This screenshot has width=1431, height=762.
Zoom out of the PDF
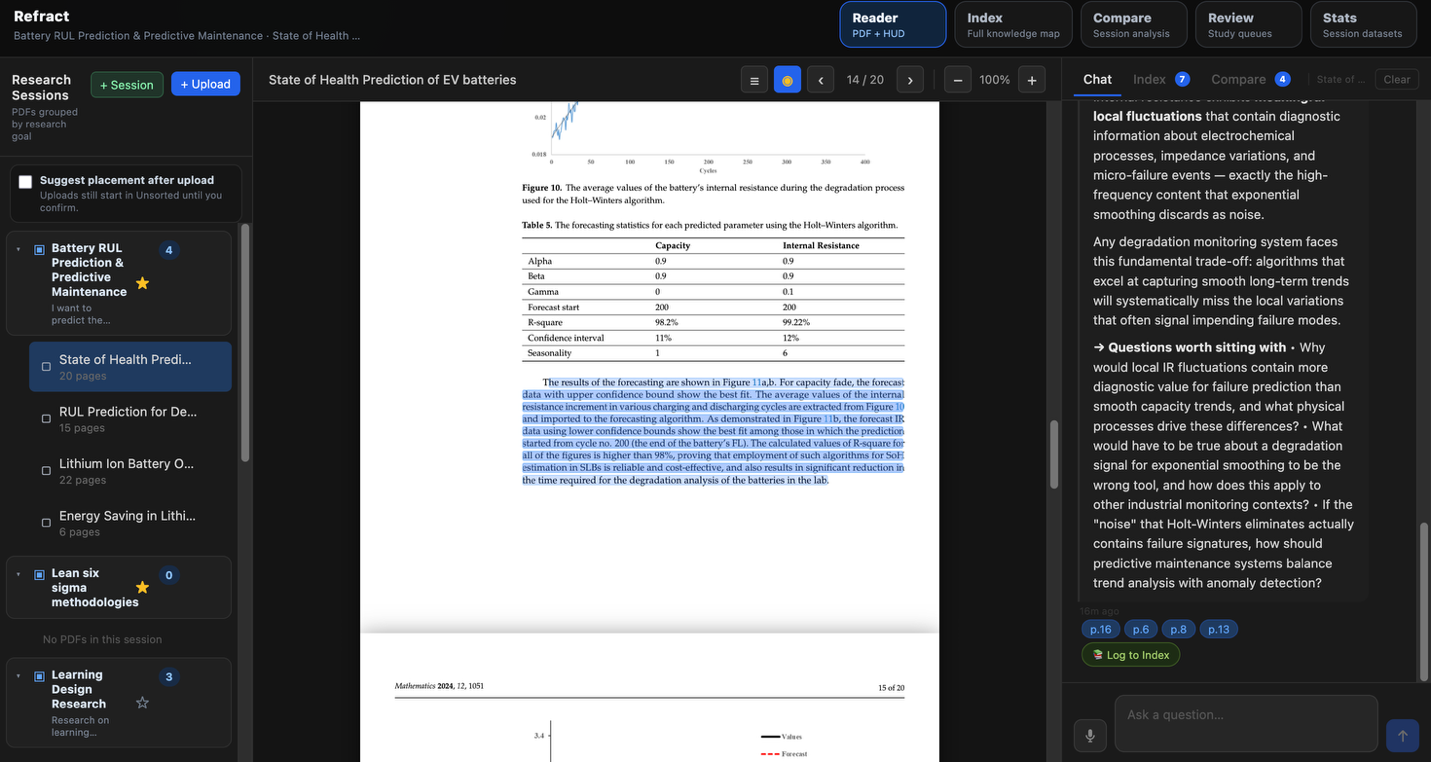click(x=957, y=80)
